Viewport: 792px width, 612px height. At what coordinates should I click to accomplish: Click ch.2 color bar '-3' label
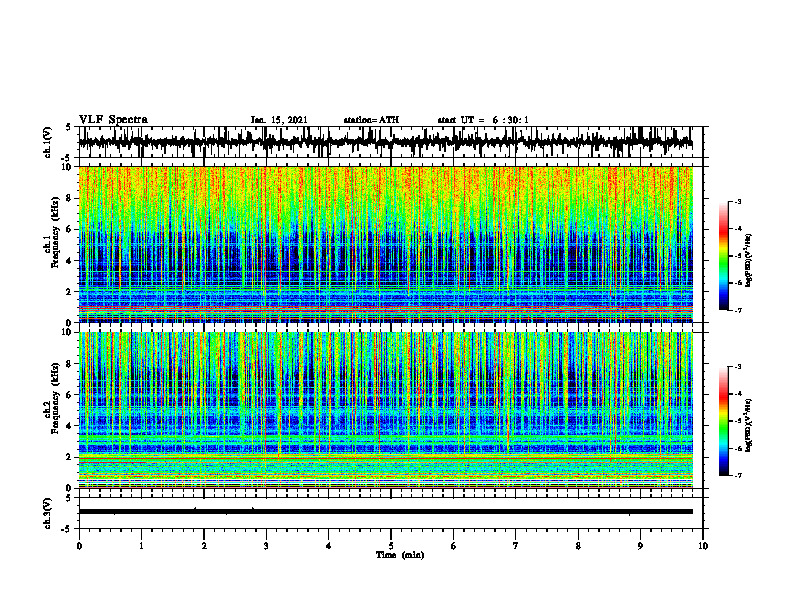[738, 367]
